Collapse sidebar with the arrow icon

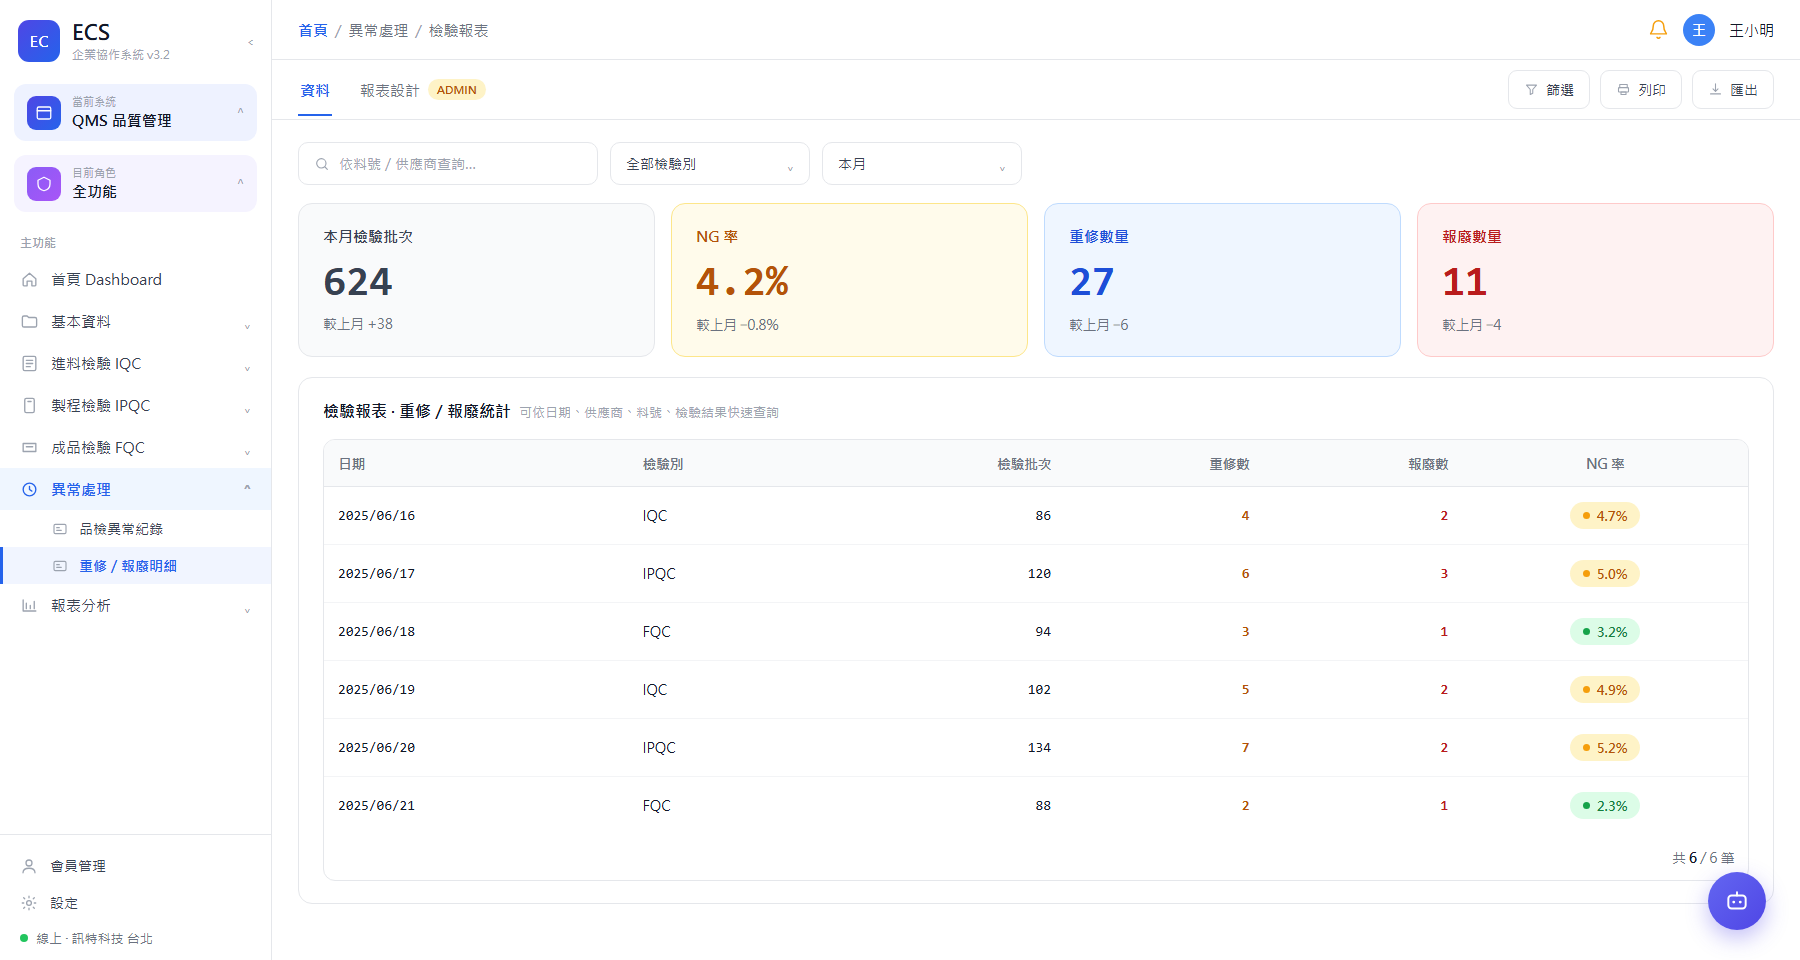click(251, 42)
